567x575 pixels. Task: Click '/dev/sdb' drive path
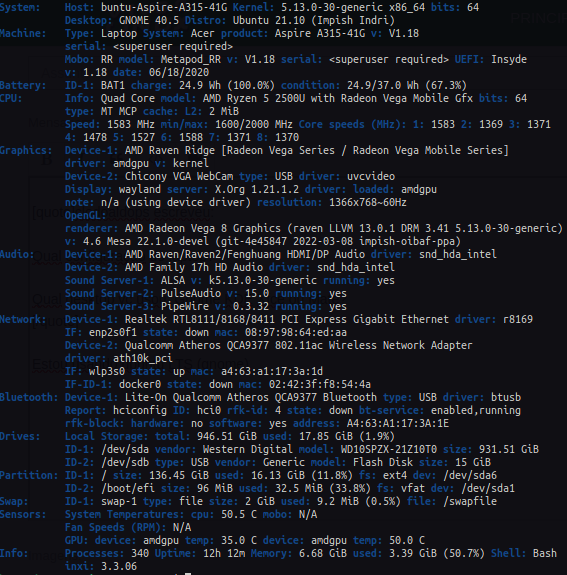(x=125, y=463)
